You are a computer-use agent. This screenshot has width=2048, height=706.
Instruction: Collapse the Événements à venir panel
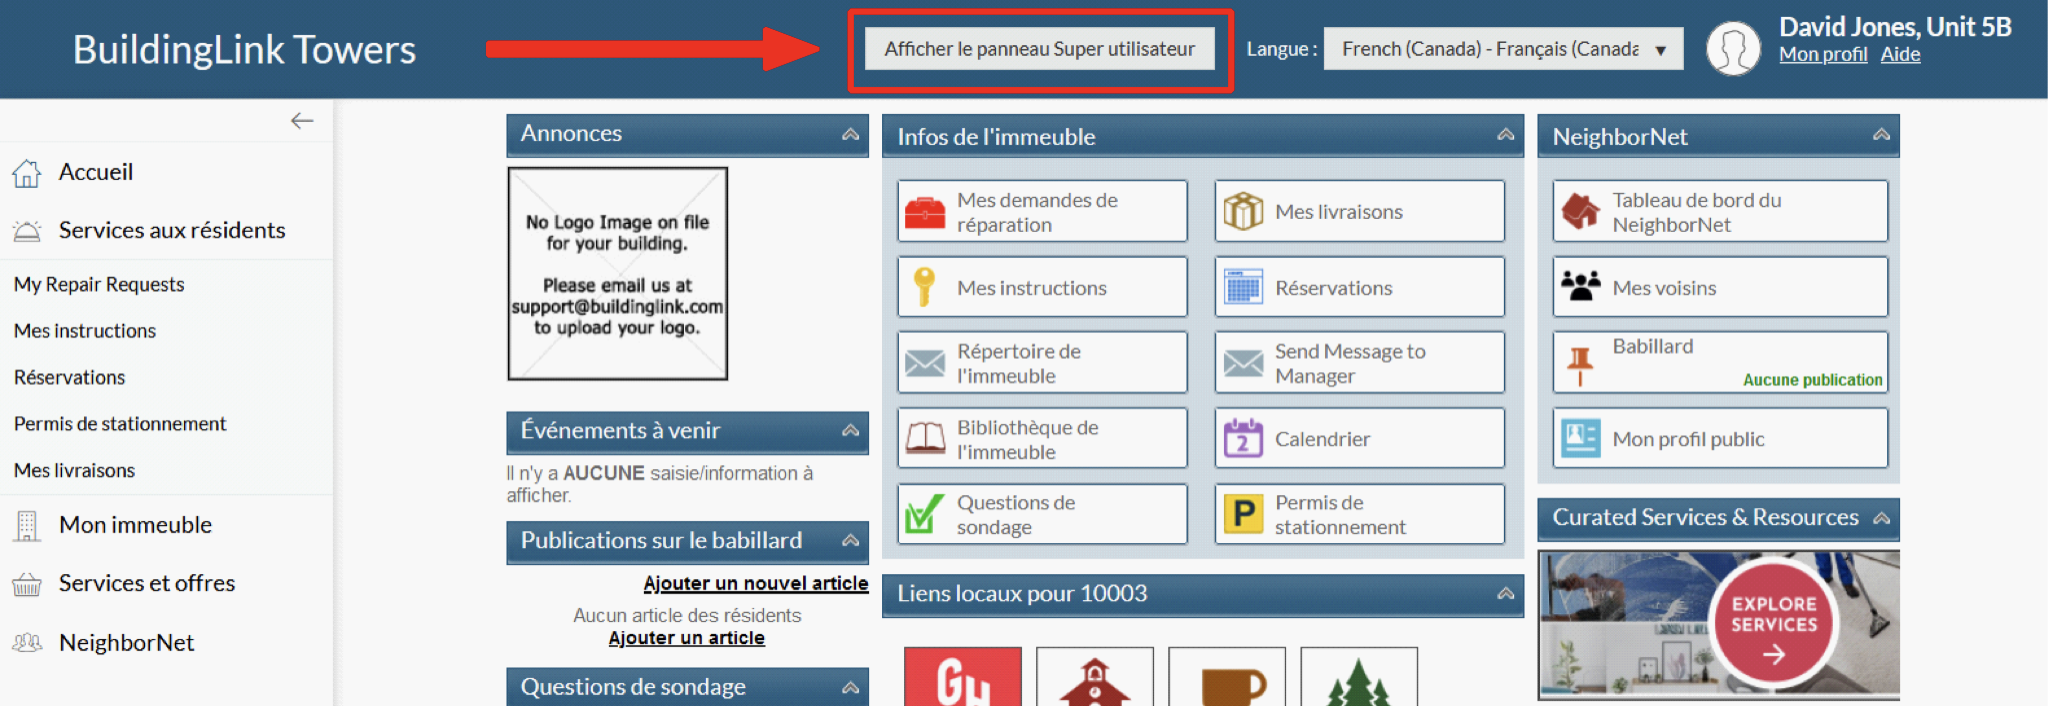click(850, 431)
